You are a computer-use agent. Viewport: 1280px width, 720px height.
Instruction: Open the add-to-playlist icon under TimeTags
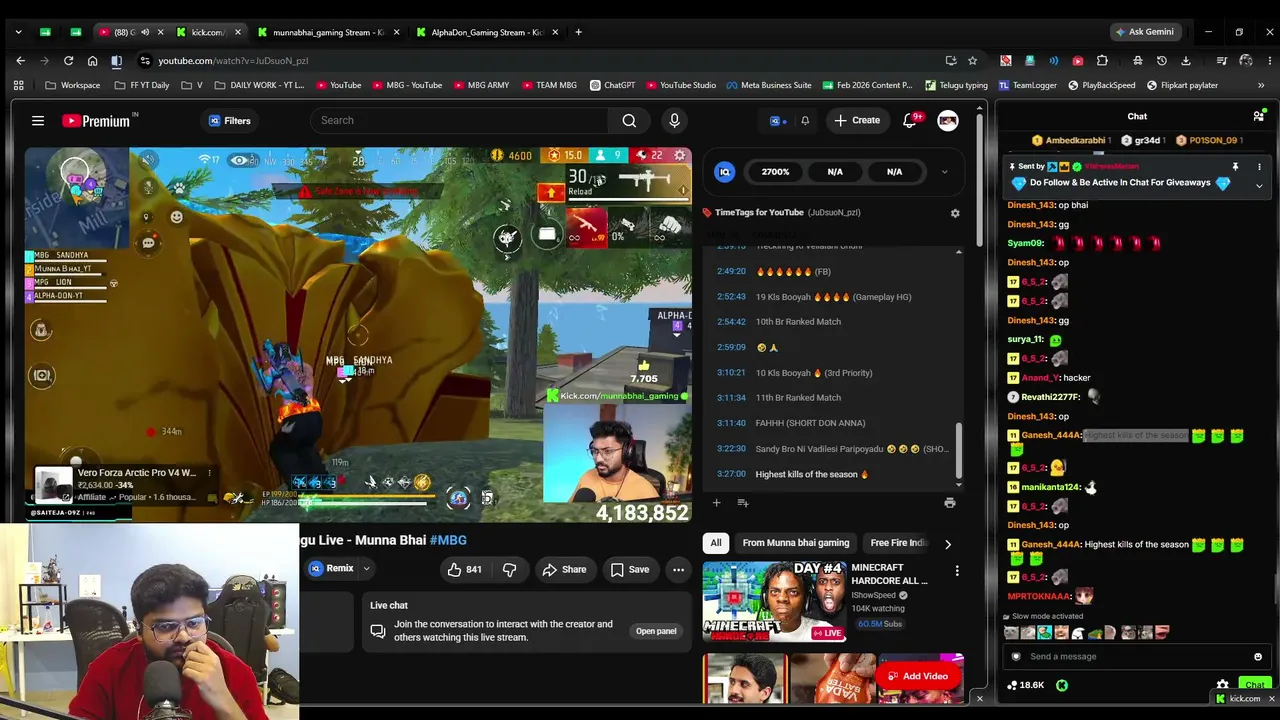pyautogui.click(x=742, y=503)
